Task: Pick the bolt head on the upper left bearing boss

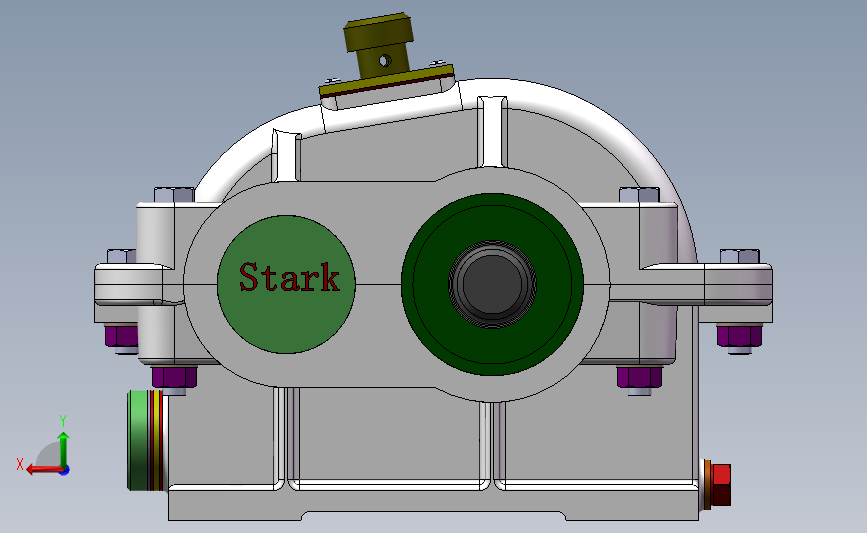Action: (174, 195)
